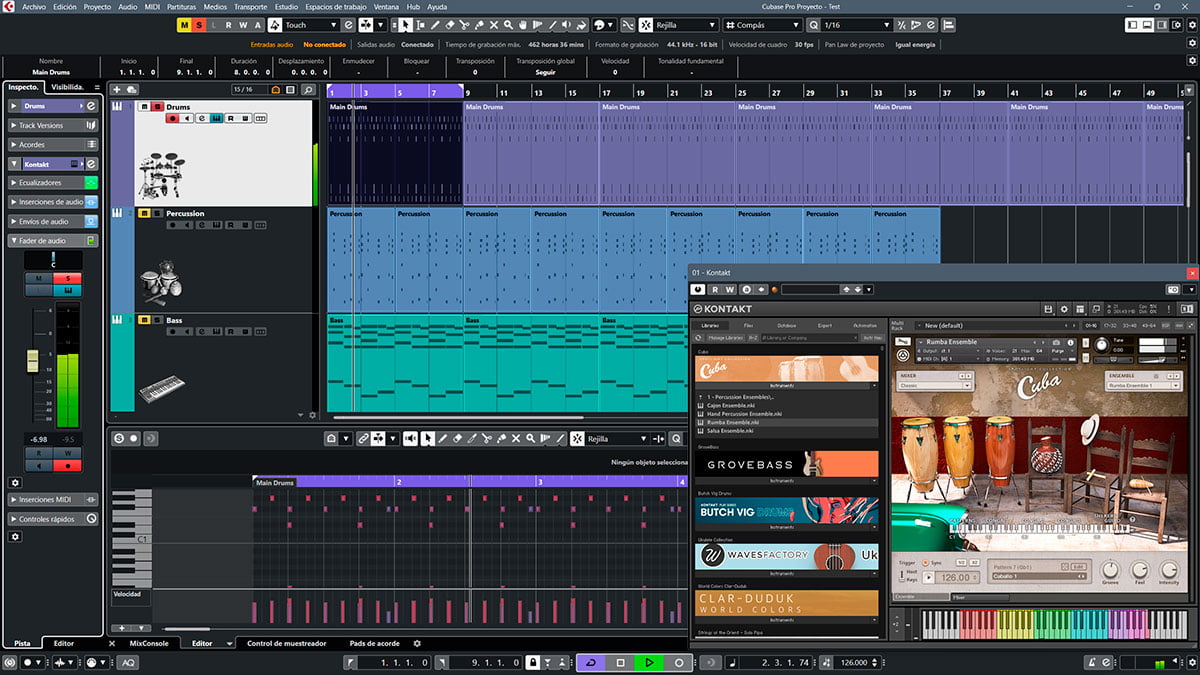This screenshot has width=1200, height=675.
Task: Click Kontakt Tune knob
Action: [x=1101, y=345]
